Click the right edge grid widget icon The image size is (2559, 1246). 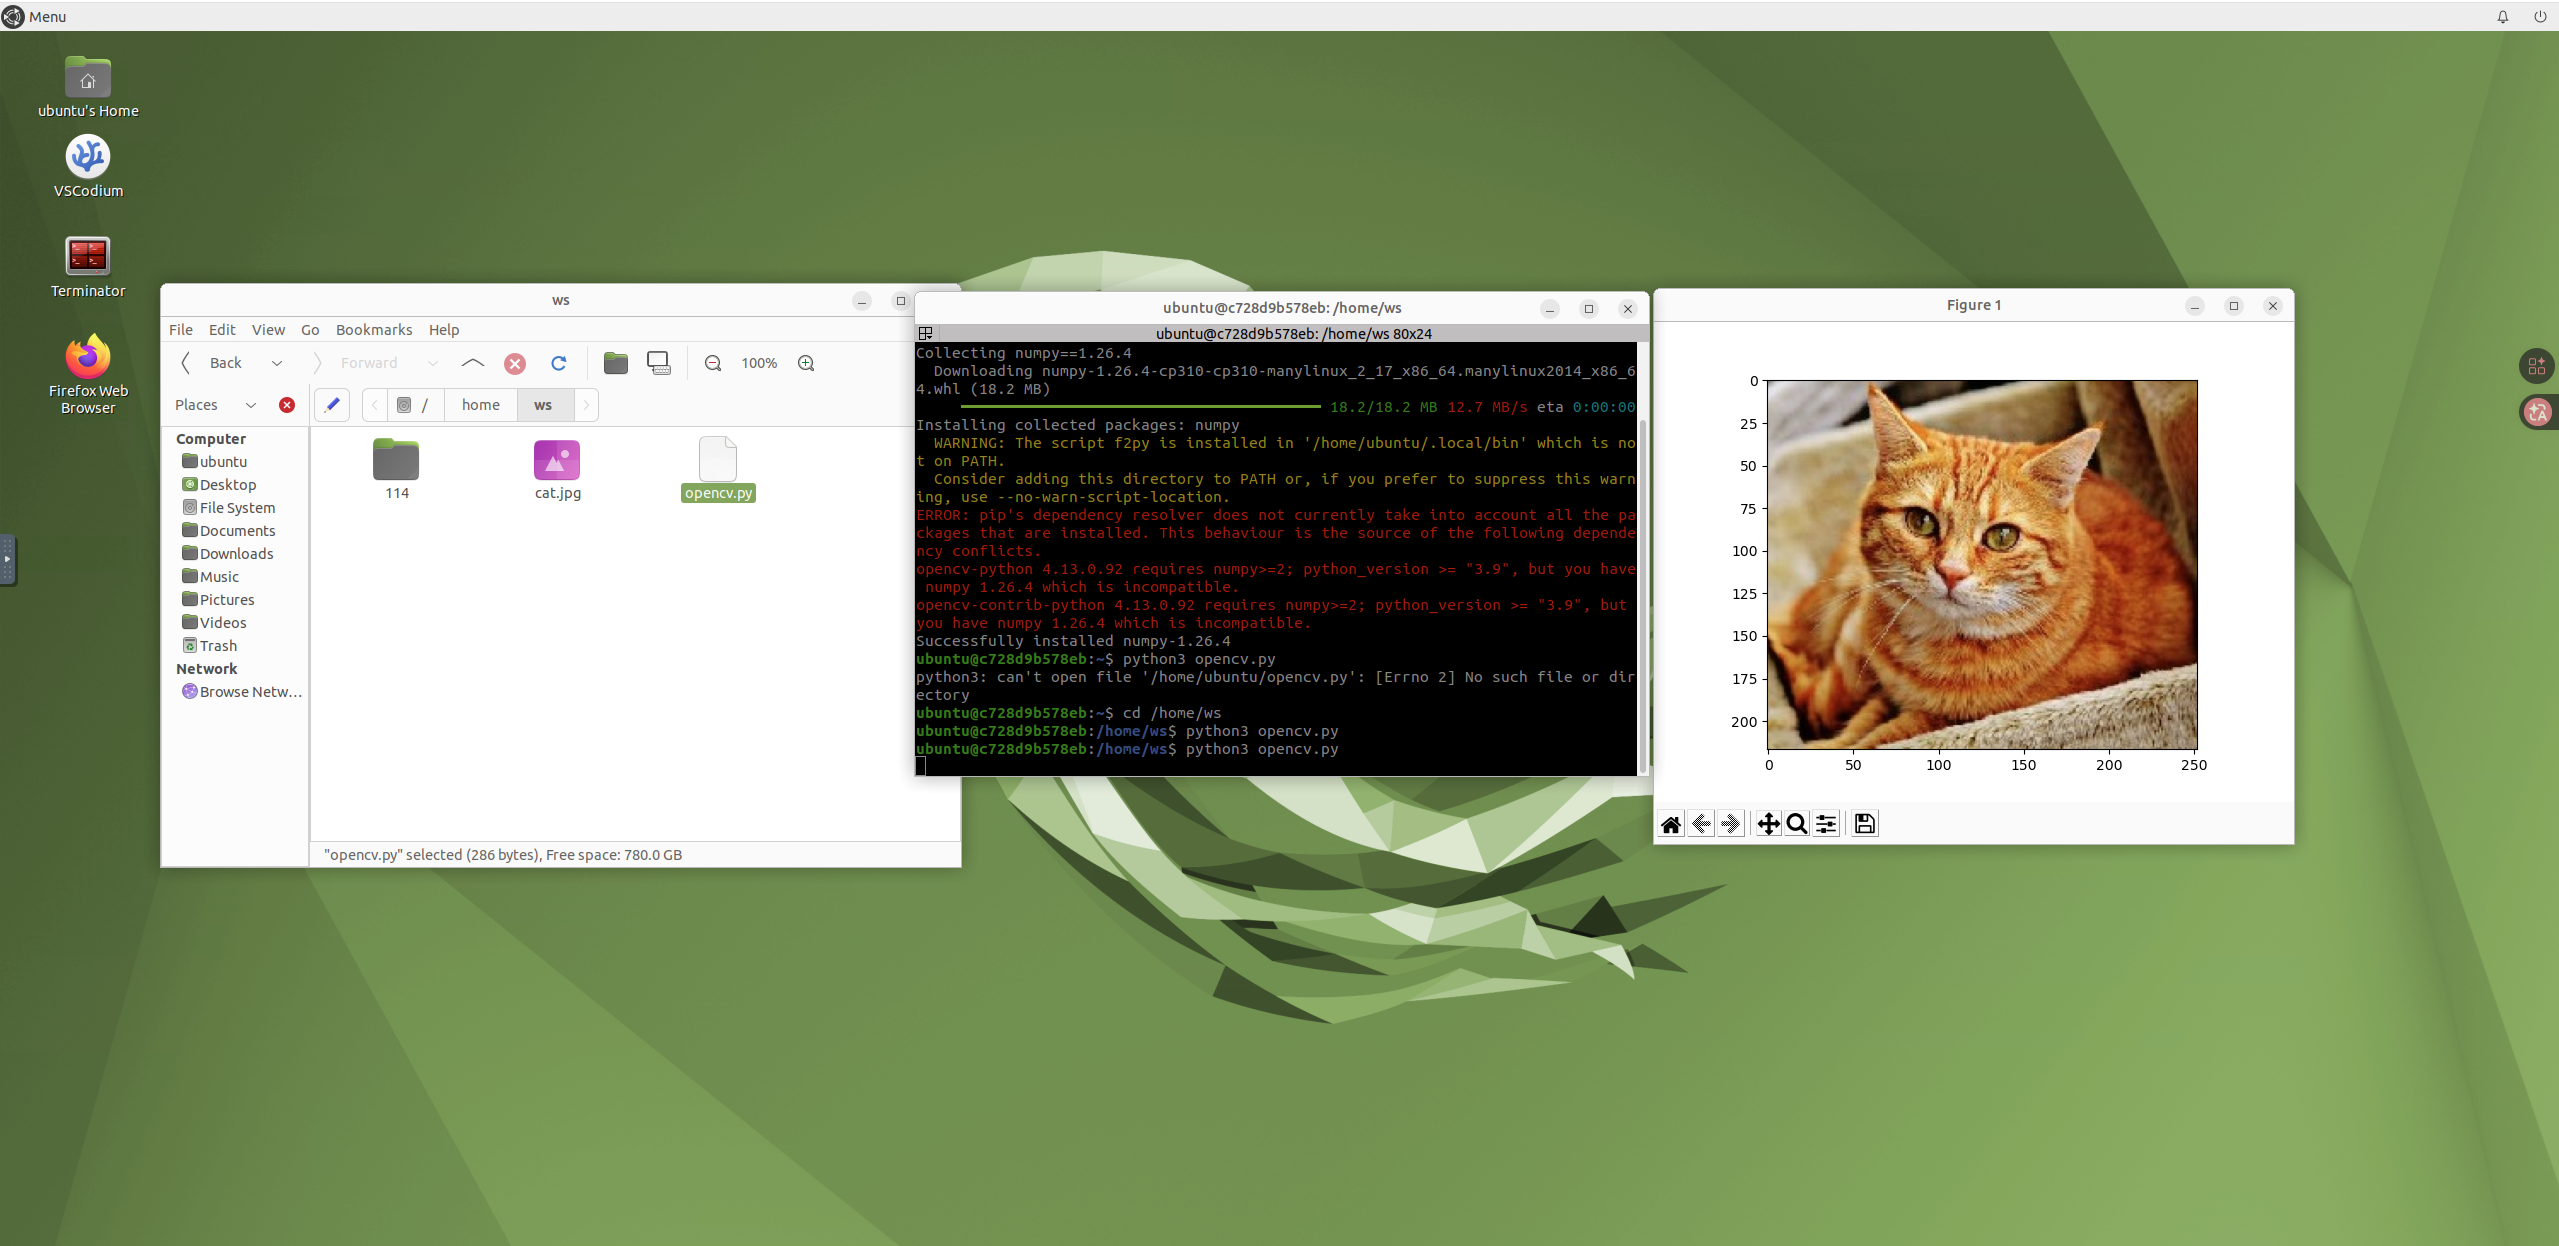tap(2537, 366)
